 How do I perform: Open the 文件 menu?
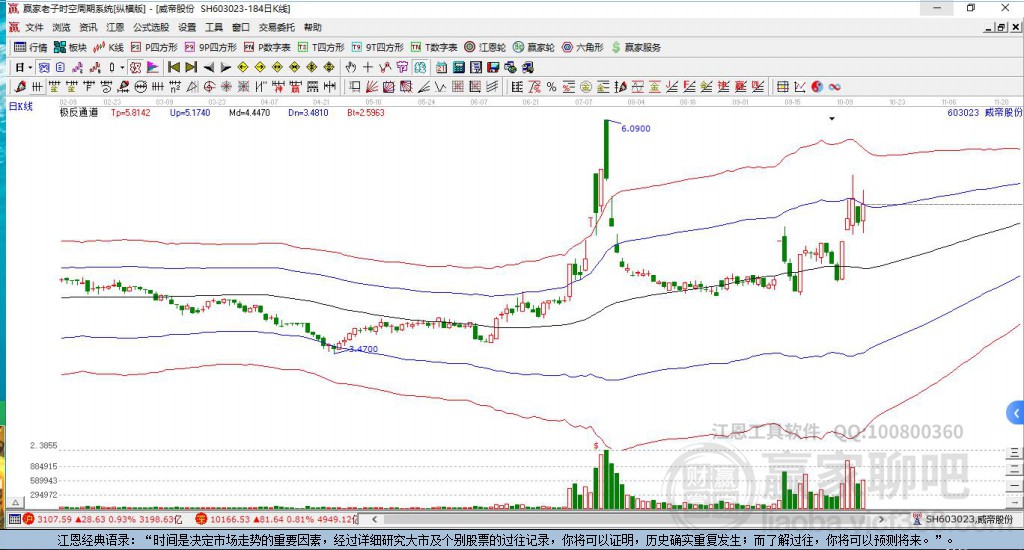34,27
